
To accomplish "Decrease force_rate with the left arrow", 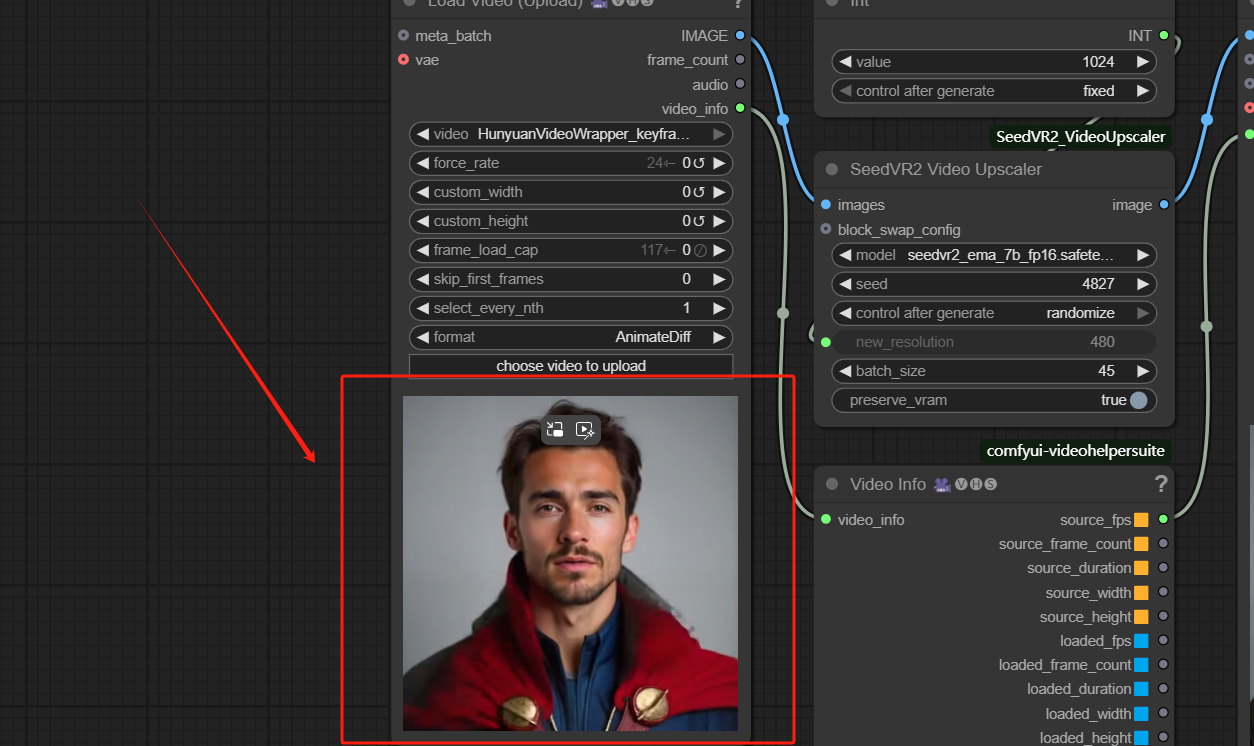I will [422, 163].
